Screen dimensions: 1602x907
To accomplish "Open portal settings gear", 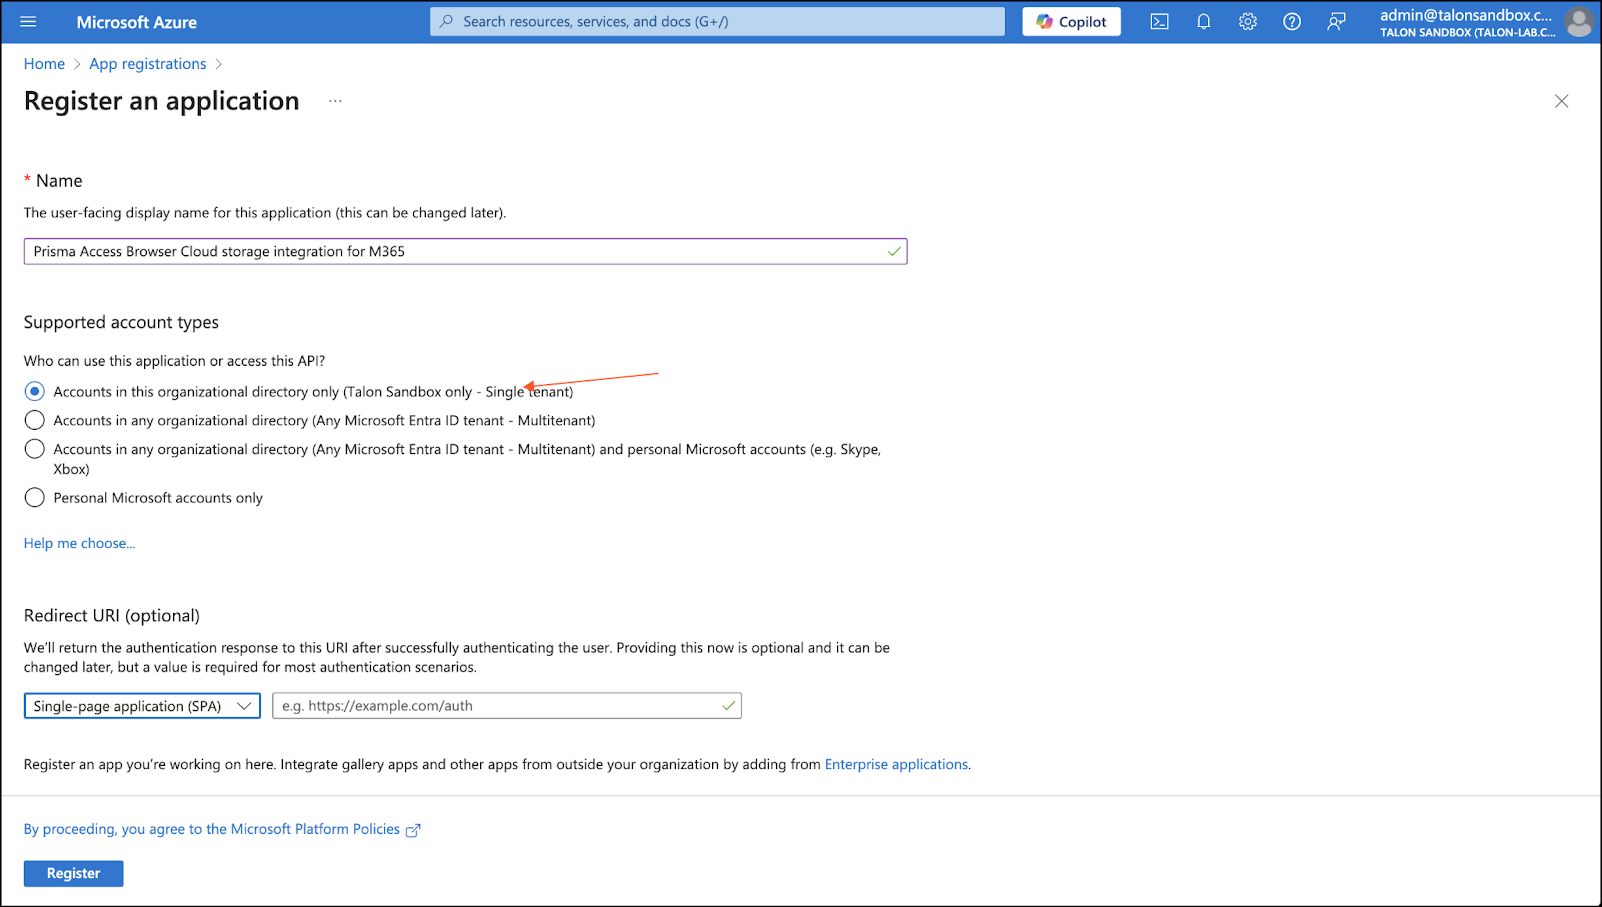I will 1247,22.
